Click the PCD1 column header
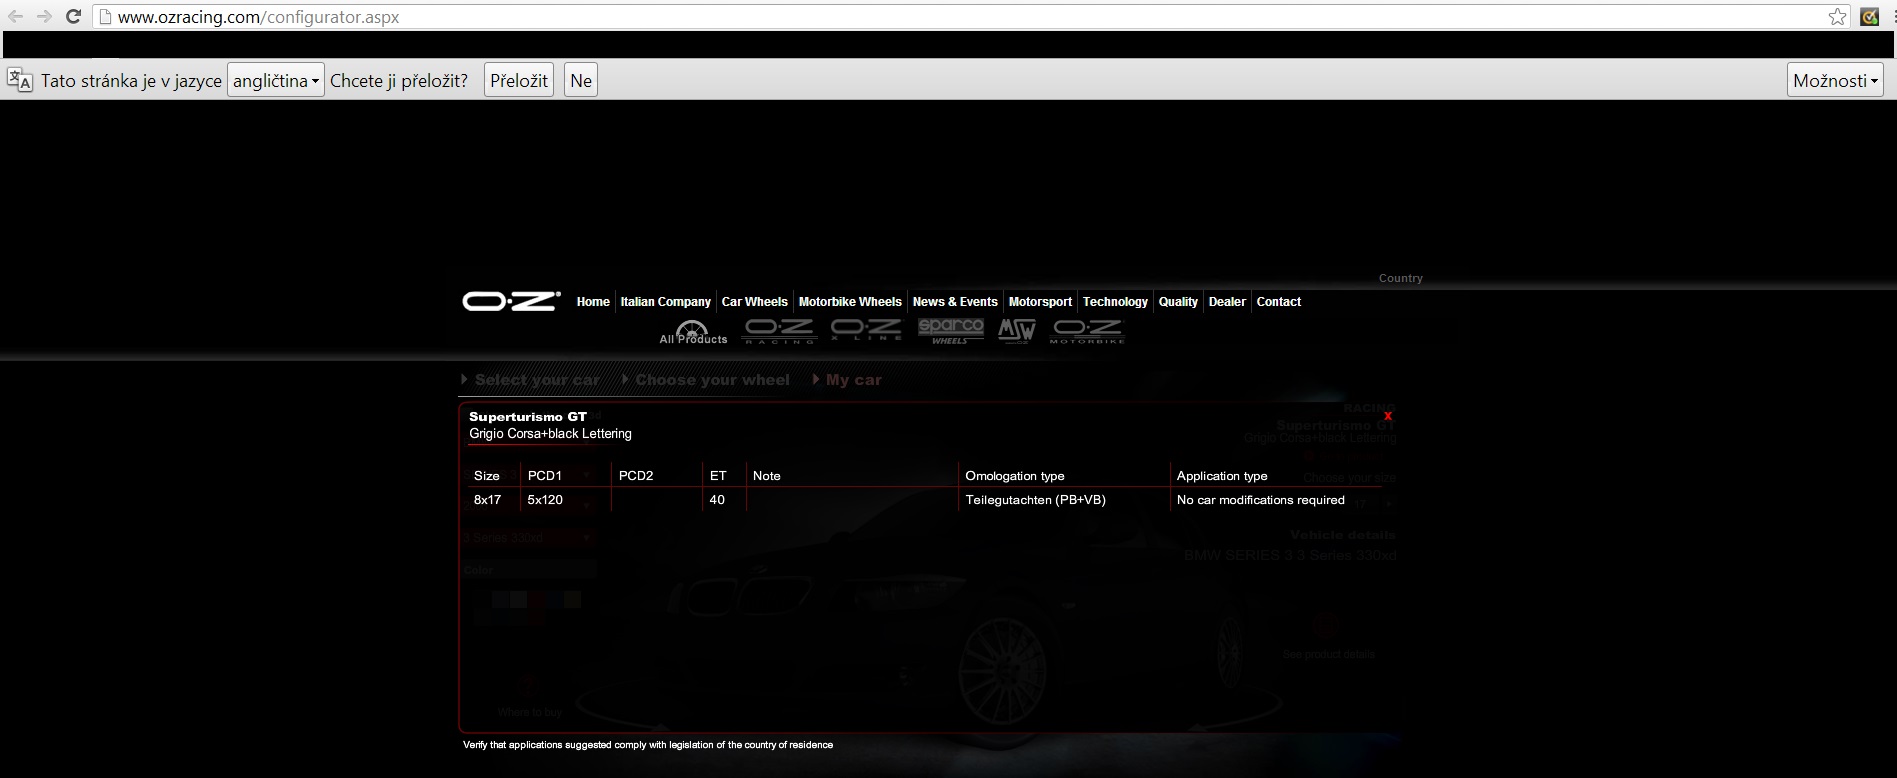The width and height of the screenshot is (1897, 778). 545,476
